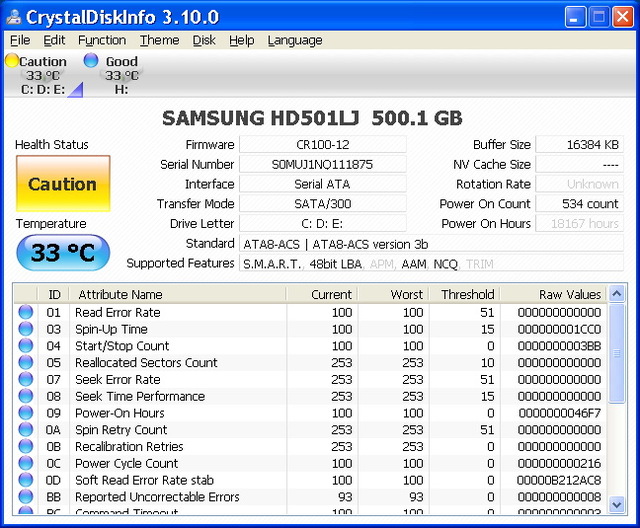Open the File menu

20,40
